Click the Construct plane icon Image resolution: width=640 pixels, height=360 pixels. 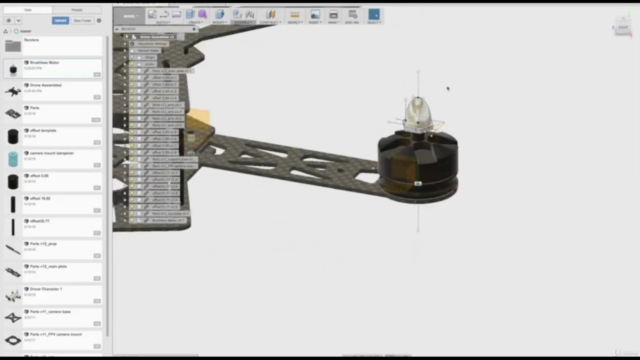click(270, 14)
